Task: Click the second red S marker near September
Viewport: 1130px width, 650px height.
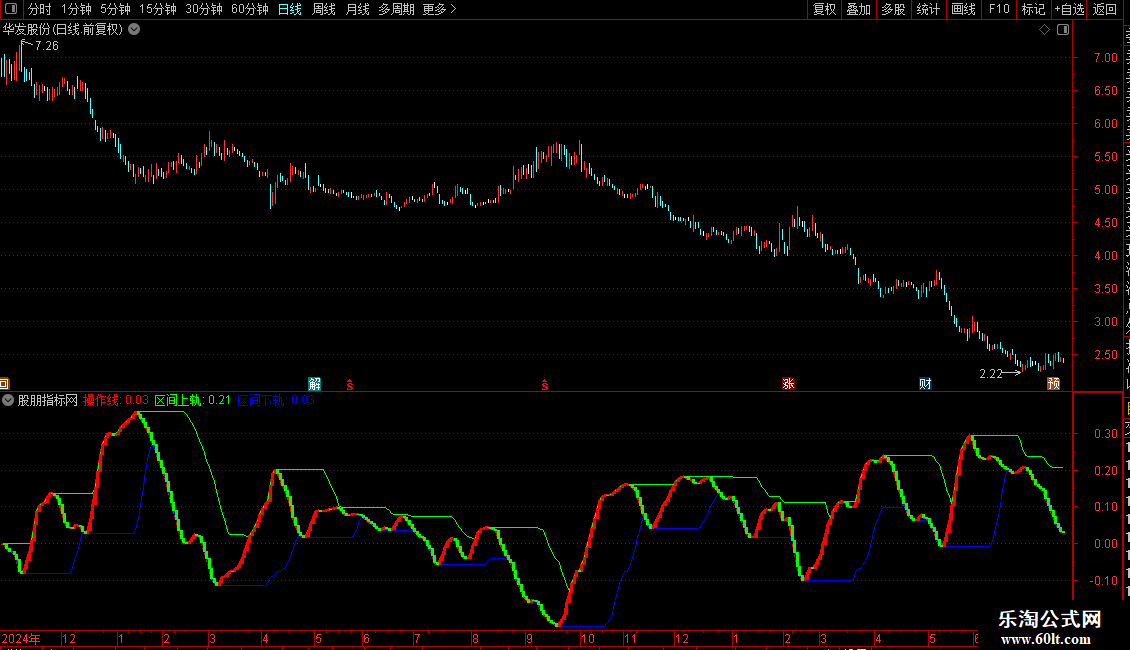Action: click(545, 385)
